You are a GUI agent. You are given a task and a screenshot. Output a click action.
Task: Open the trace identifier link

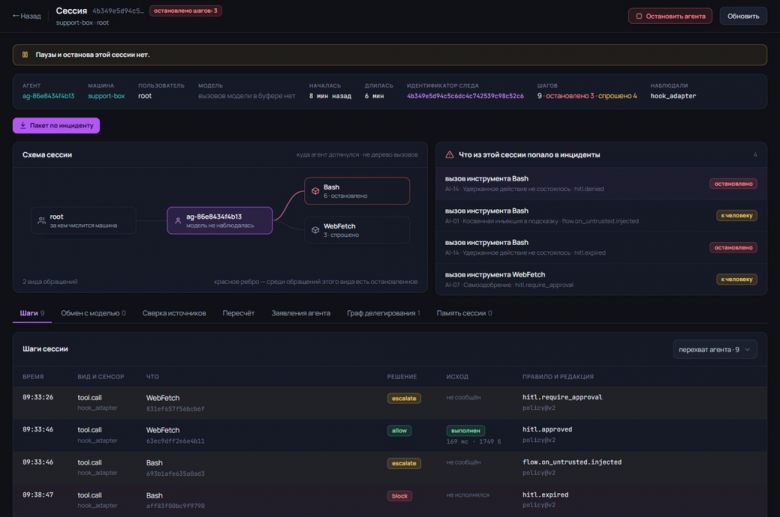click(465, 96)
